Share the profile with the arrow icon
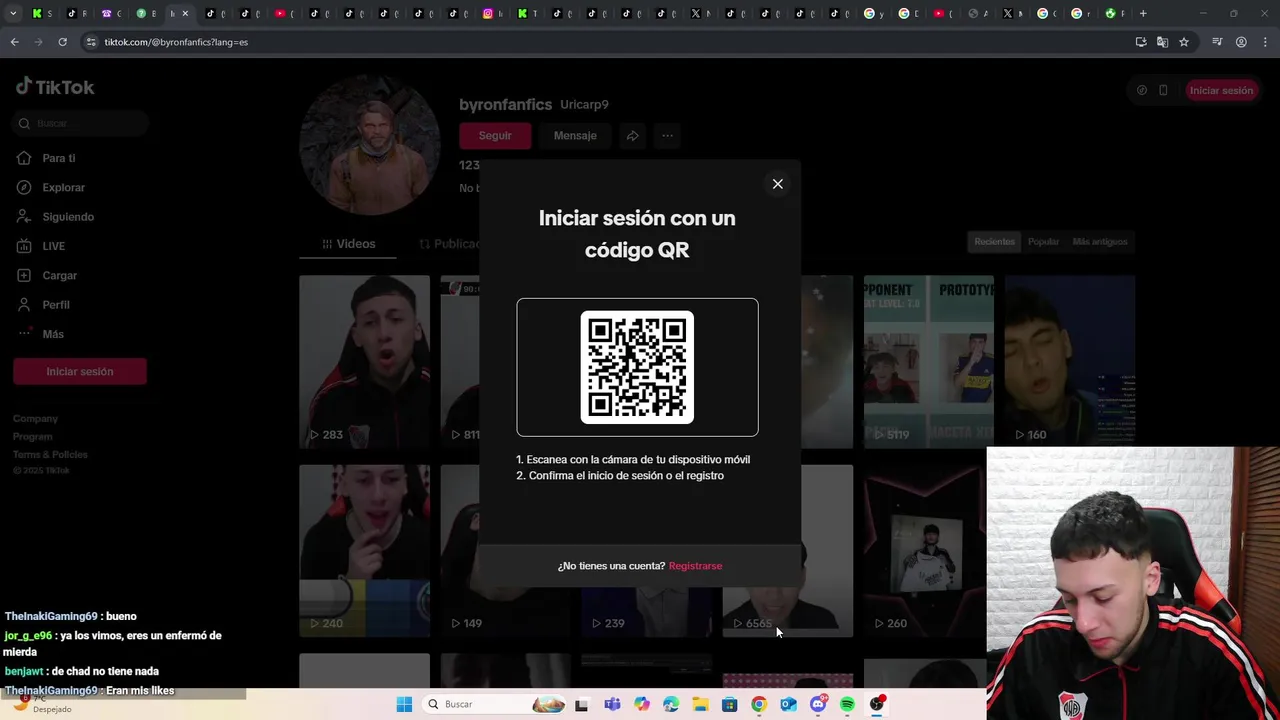The image size is (1280, 720). (x=632, y=135)
